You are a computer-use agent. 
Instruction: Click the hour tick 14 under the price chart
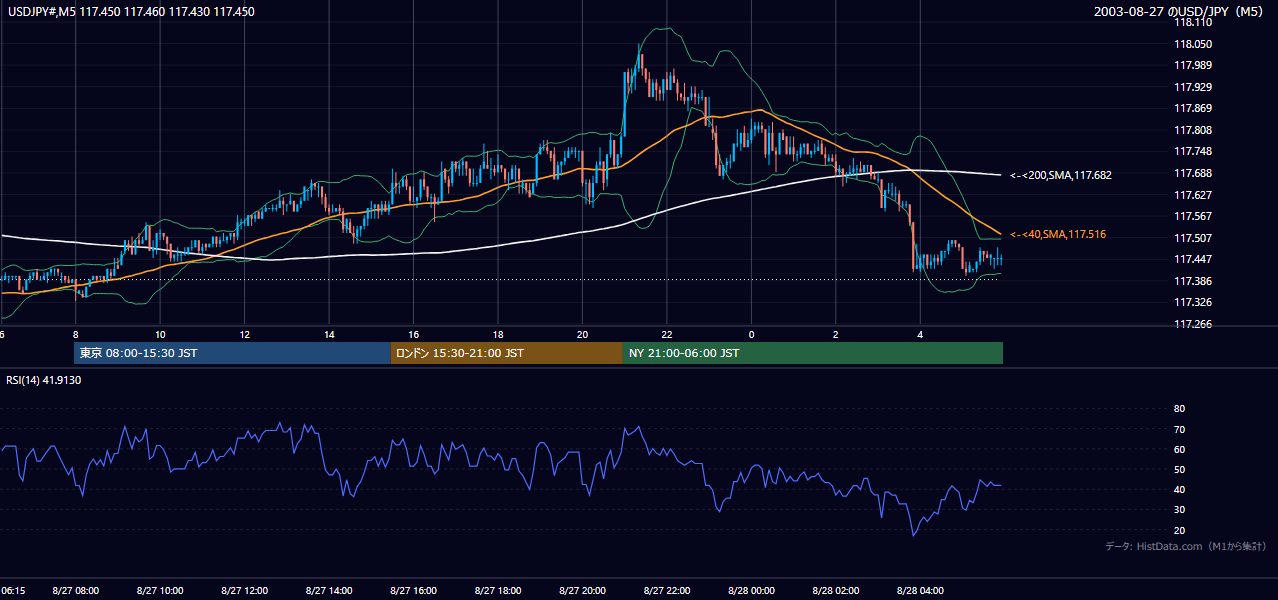pyautogui.click(x=329, y=334)
